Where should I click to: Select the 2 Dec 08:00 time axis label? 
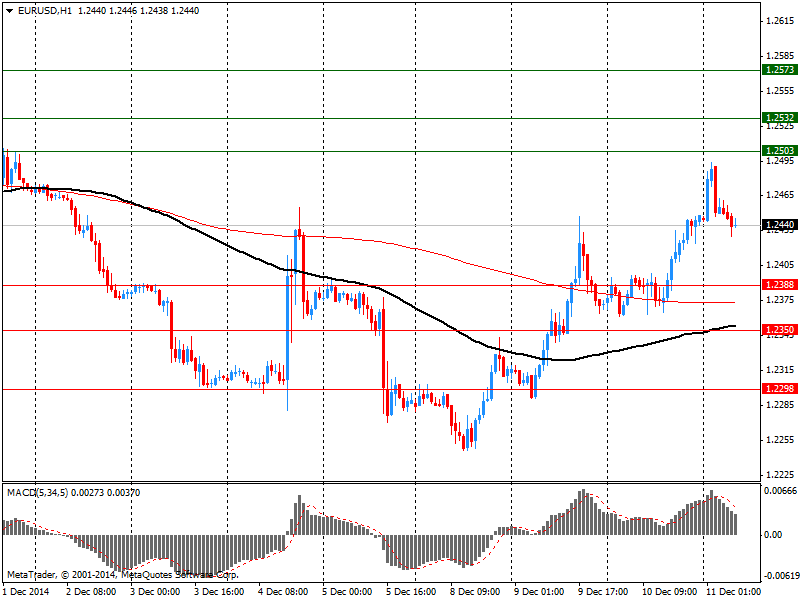pos(91,592)
